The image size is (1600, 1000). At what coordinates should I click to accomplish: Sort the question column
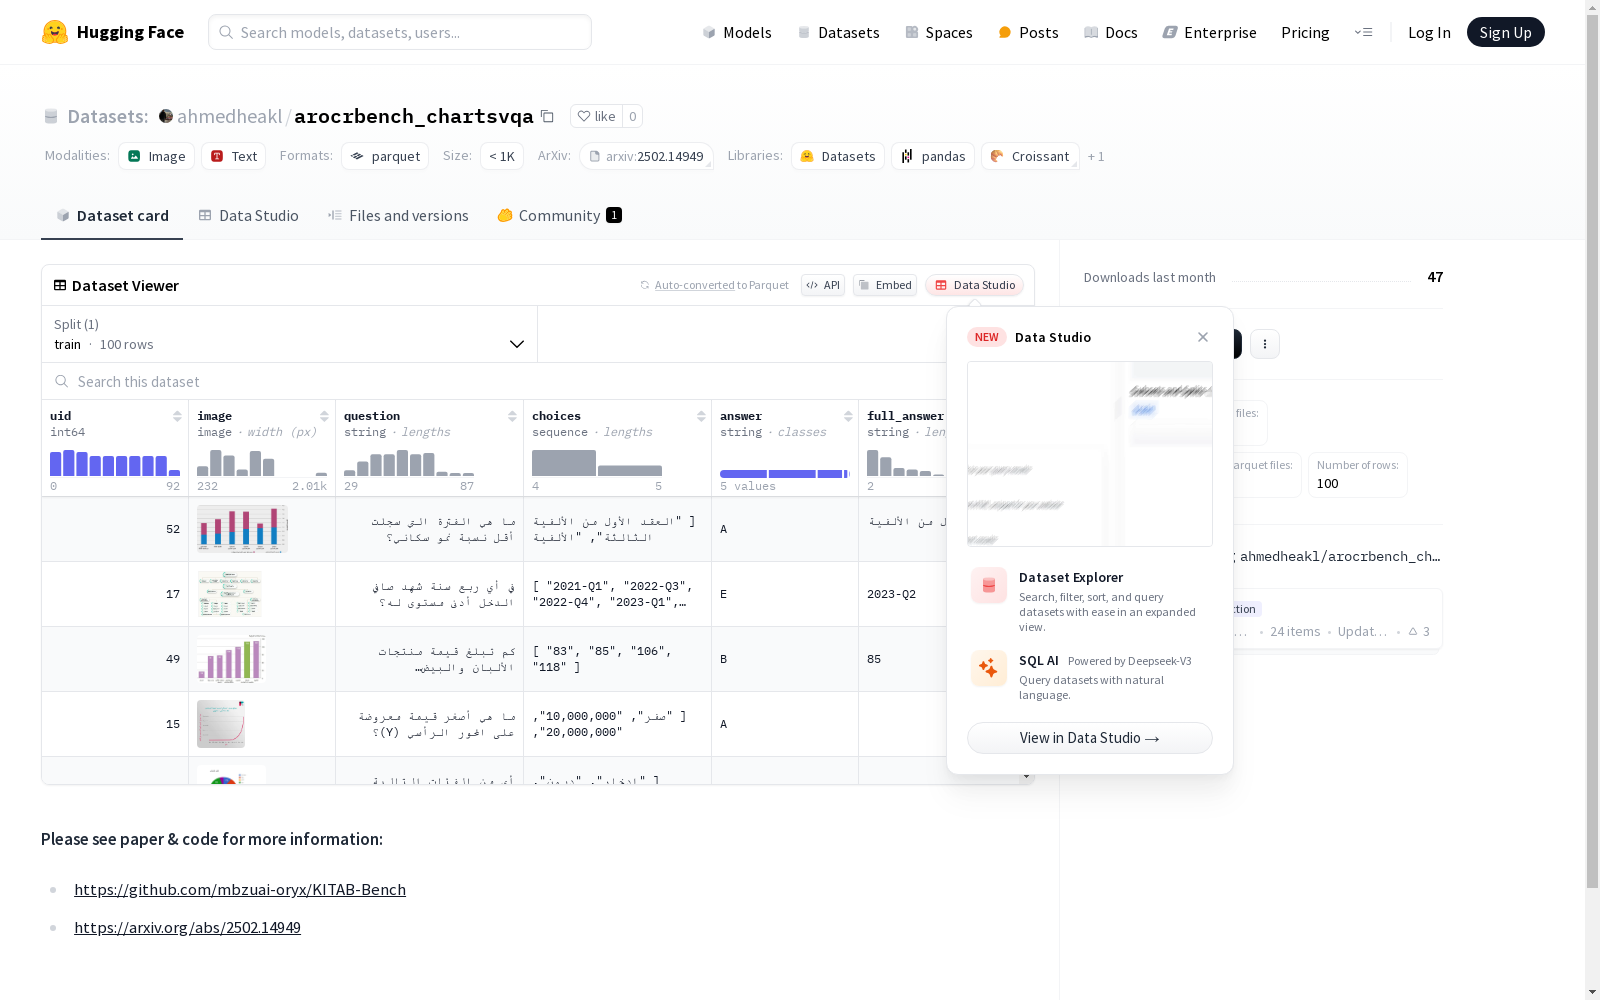click(512, 416)
